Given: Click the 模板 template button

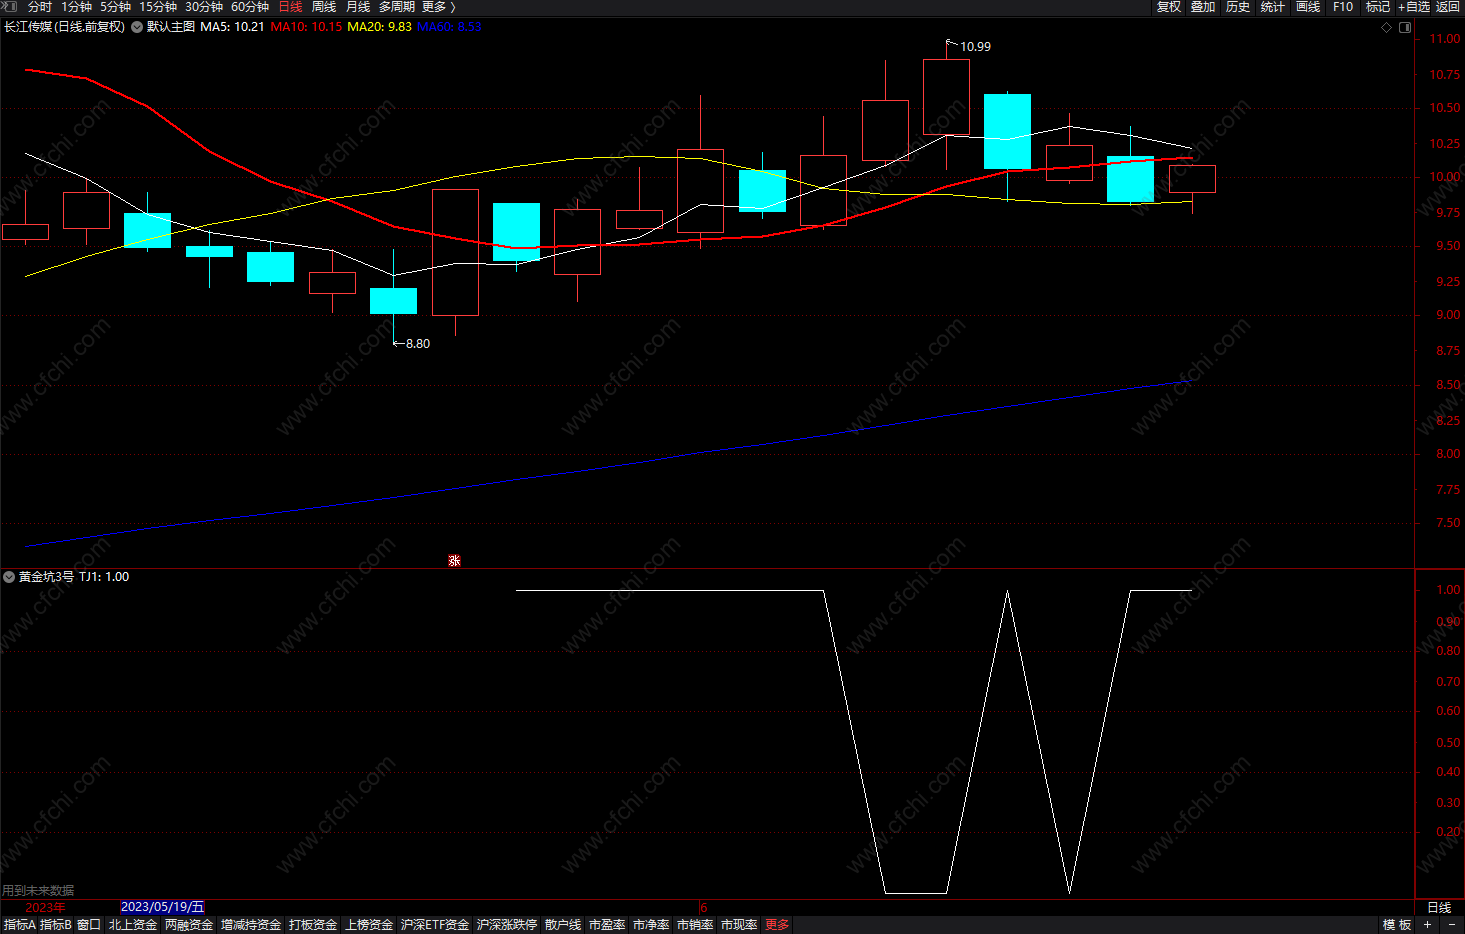Looking at the screenshot, I should (x=1397, y=925).
